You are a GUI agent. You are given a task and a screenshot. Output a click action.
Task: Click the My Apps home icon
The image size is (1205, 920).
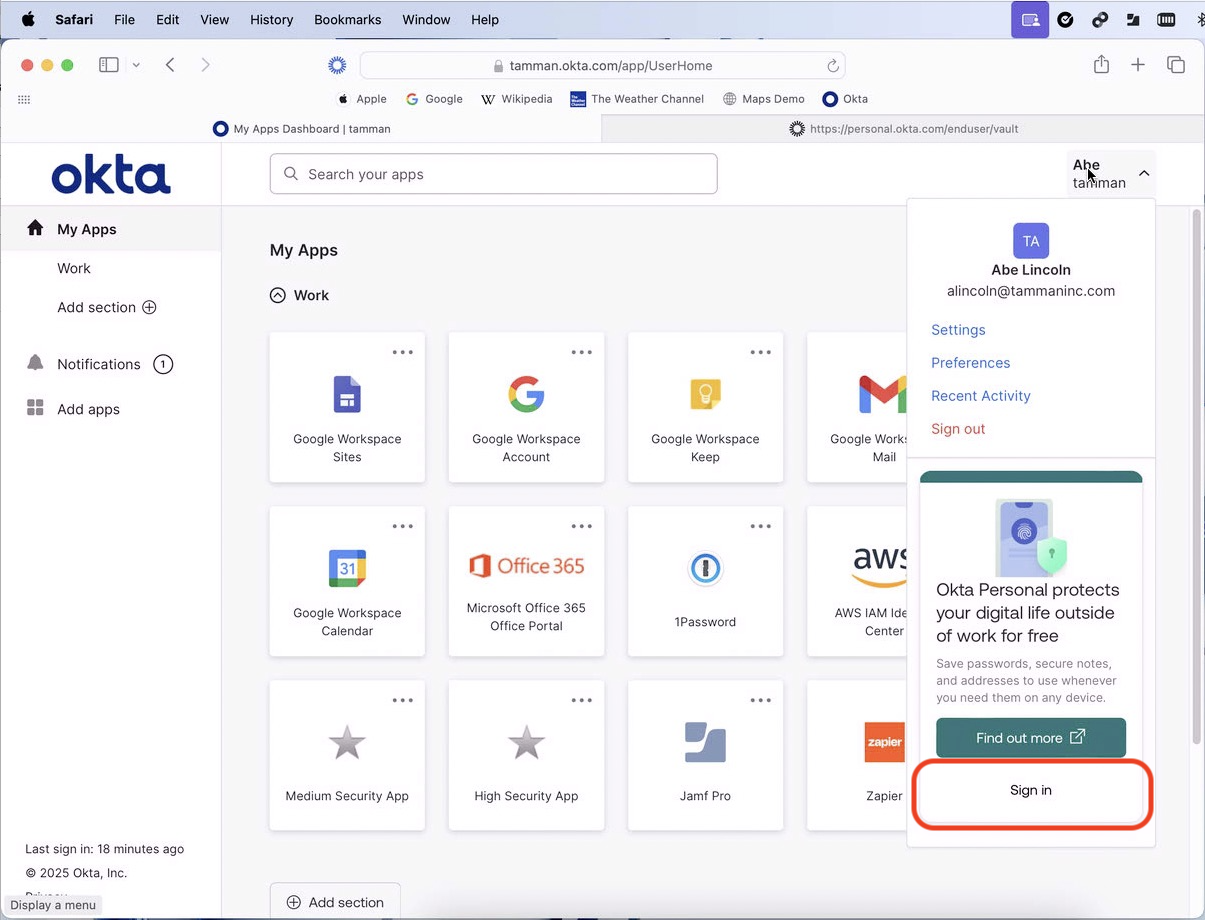click(x=35, y=228)
